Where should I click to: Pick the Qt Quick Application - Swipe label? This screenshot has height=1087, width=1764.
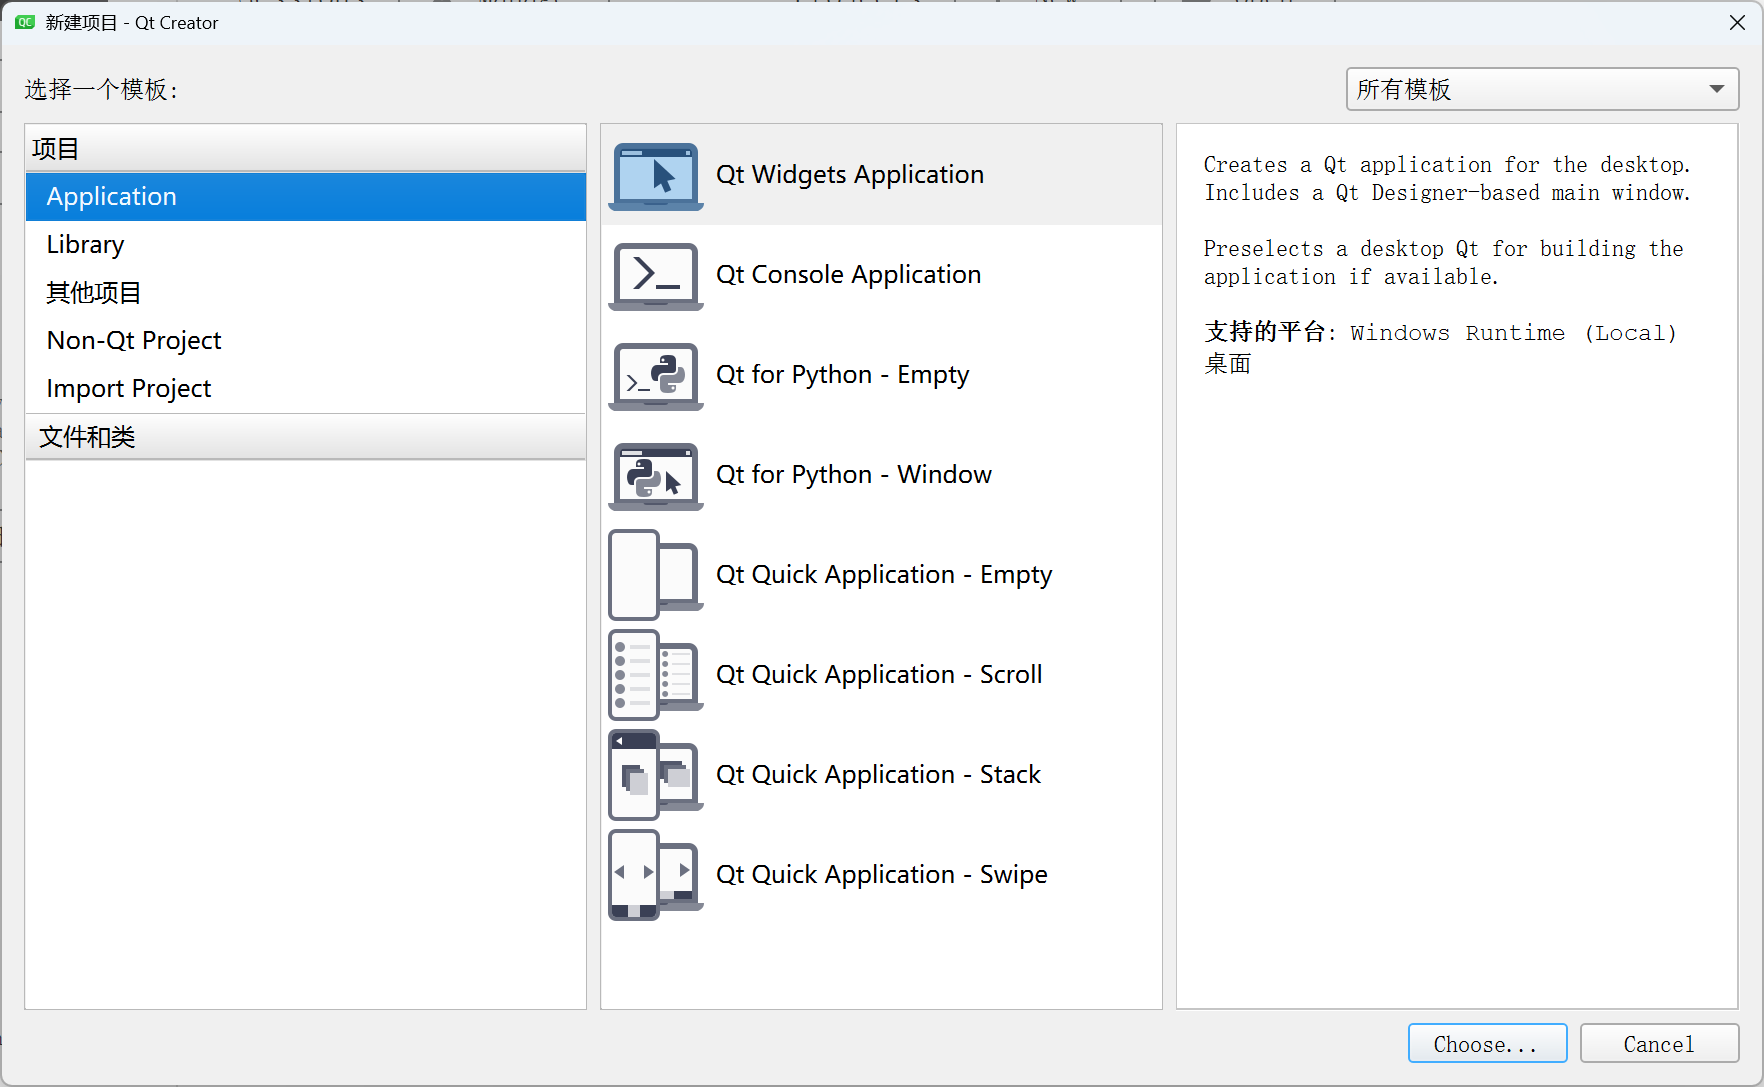pos(882,875)
